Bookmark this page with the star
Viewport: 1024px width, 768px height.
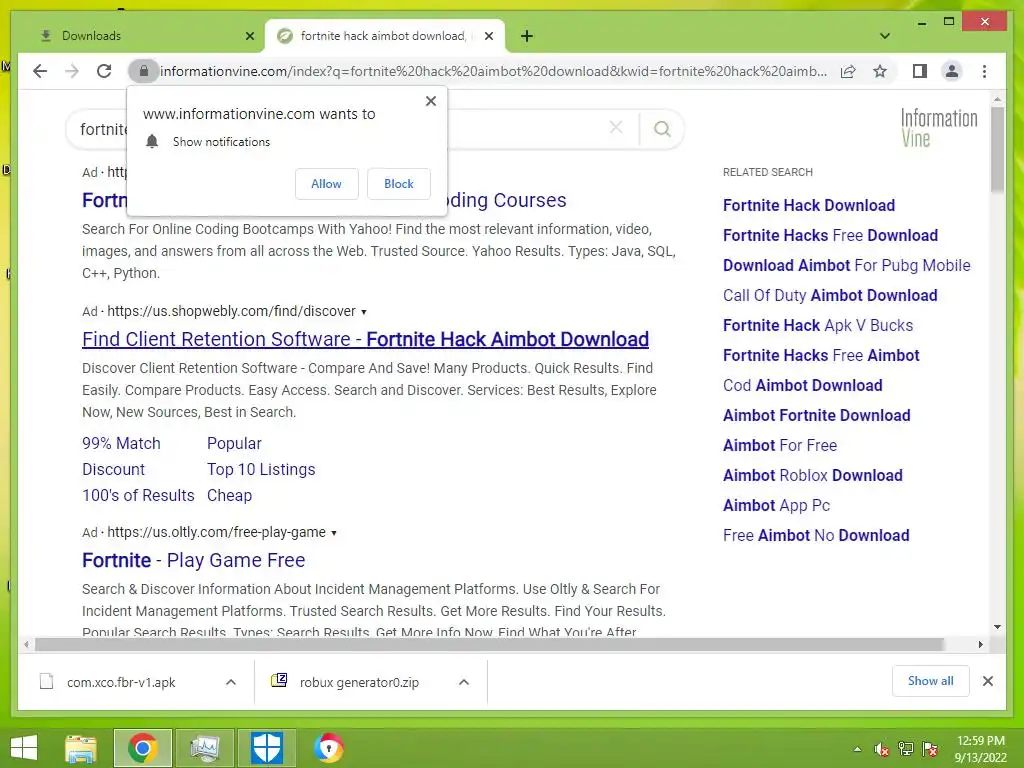(880, 71)
